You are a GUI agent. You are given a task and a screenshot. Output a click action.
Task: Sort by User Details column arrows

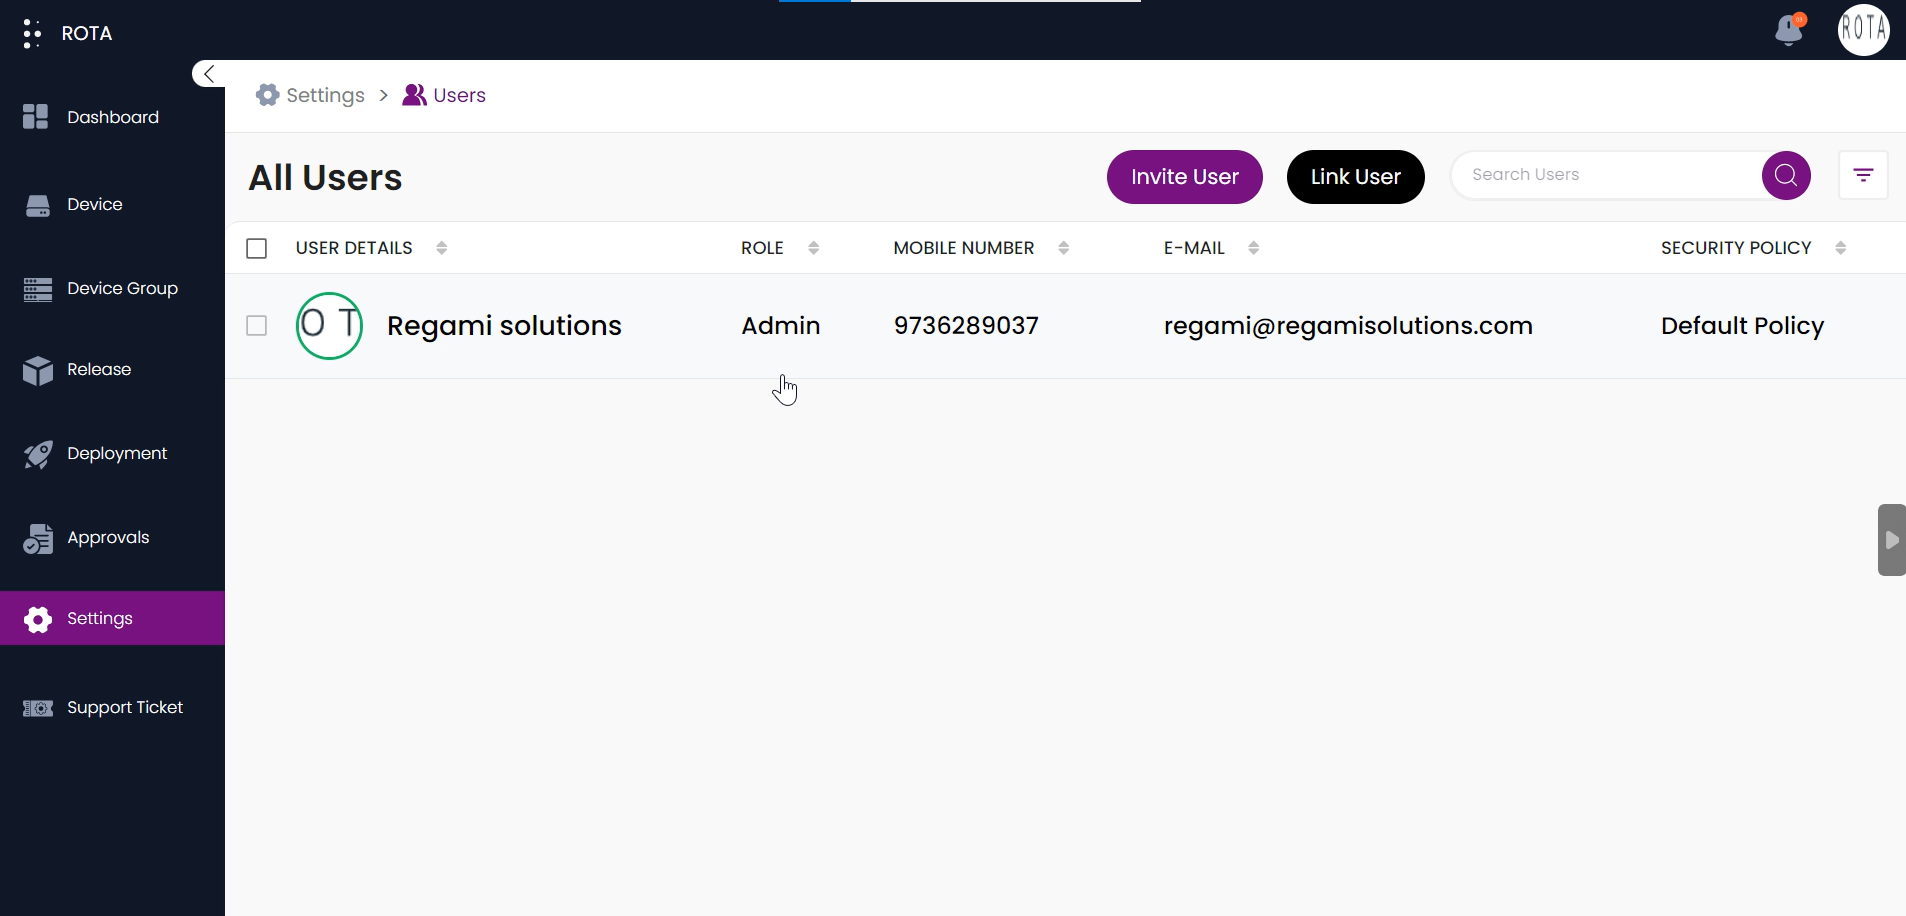click(442, 248)
